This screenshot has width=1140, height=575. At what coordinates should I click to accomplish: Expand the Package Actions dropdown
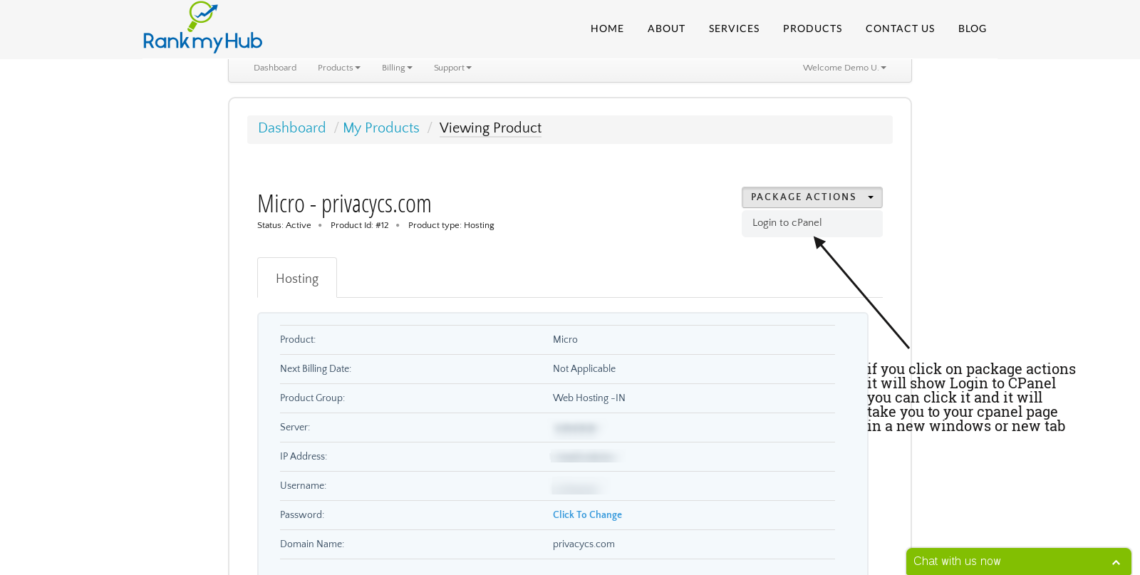coord(811,197)
